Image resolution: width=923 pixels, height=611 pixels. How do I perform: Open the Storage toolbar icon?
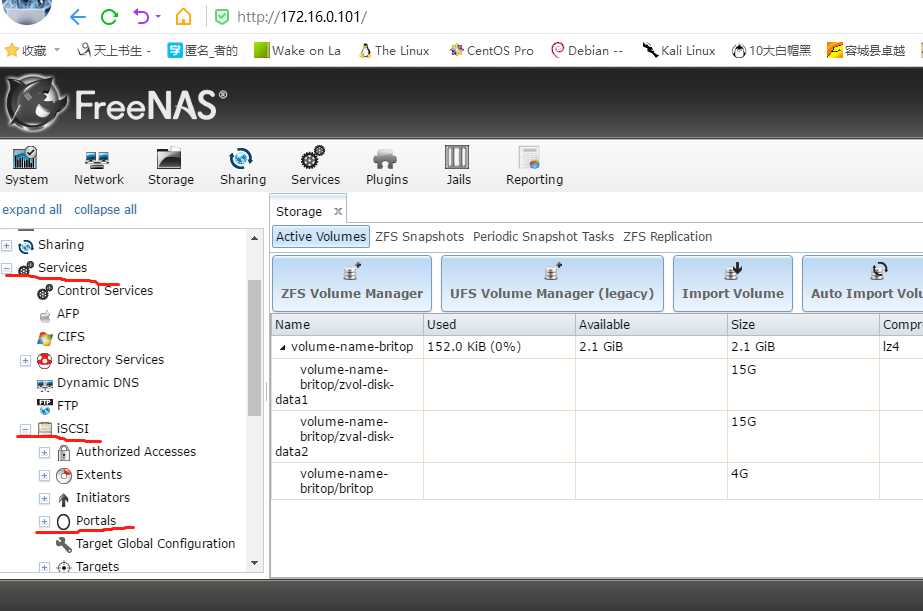[171, 166]
